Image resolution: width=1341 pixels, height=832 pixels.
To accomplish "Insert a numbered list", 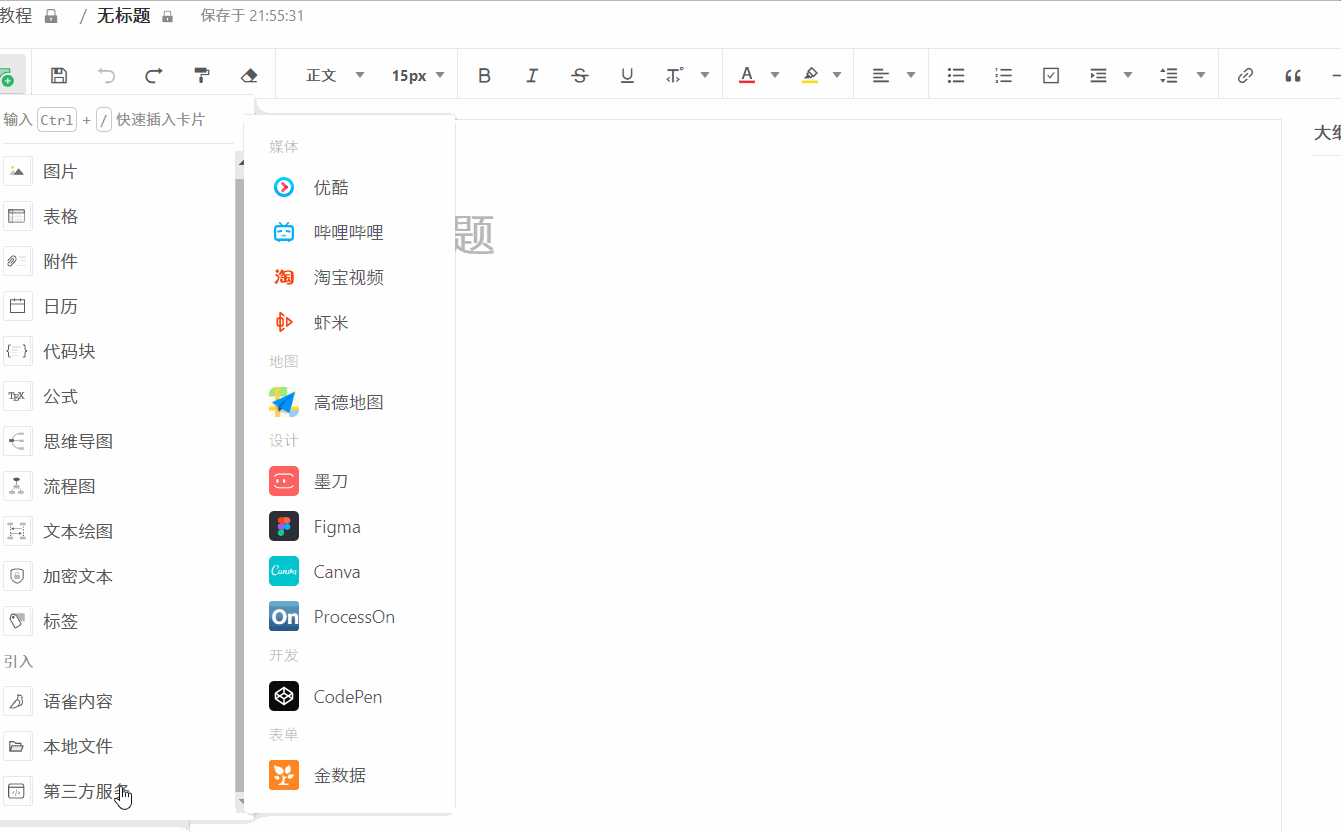I will (1004, 75).
